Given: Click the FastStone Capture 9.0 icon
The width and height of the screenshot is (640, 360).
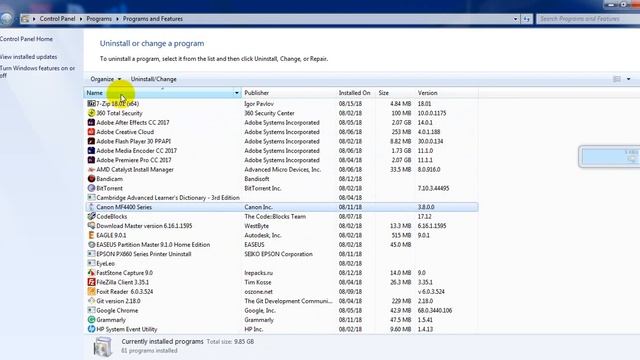Looking at the screenshot, I should tap(91, 273).
